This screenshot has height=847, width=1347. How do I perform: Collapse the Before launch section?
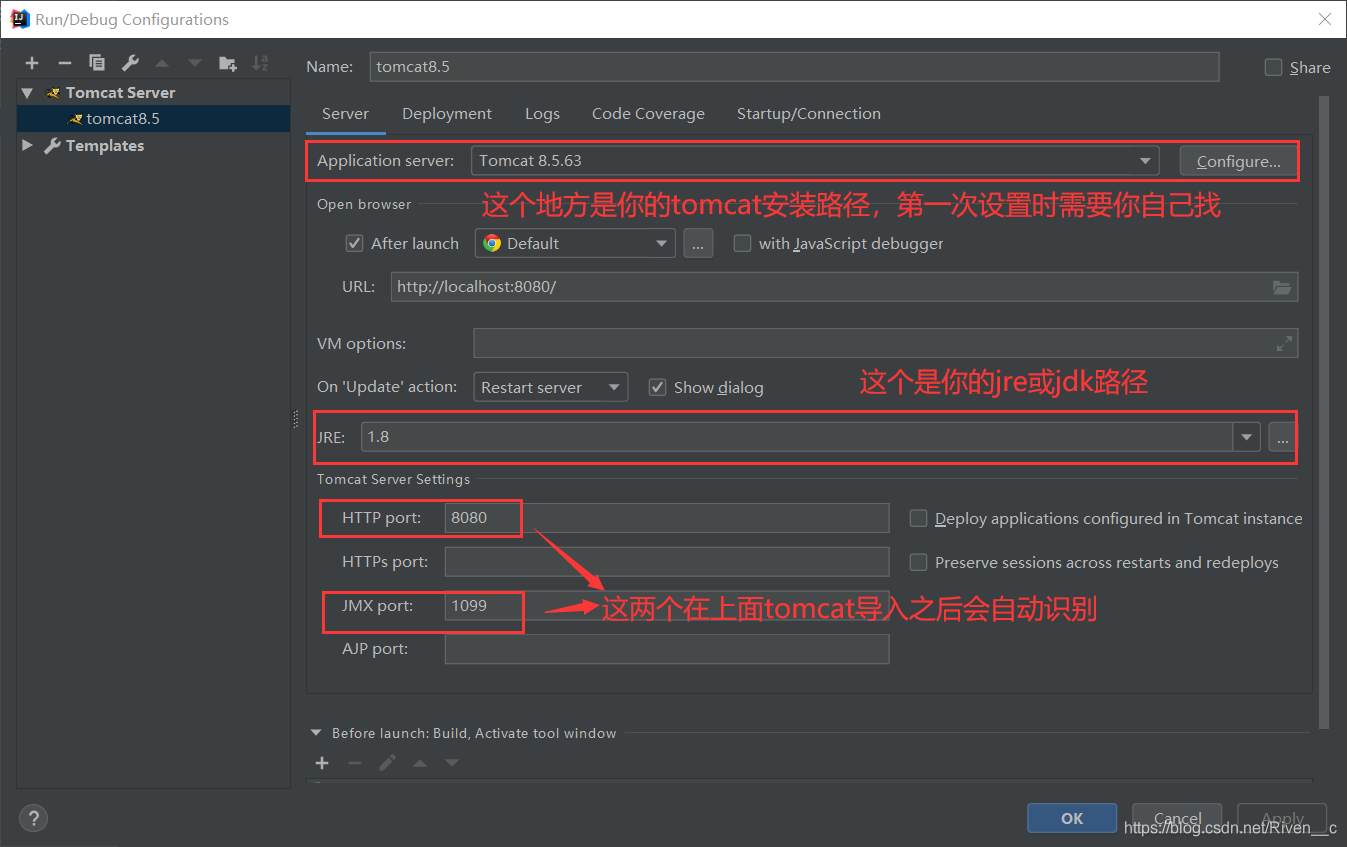click(317, 733)
